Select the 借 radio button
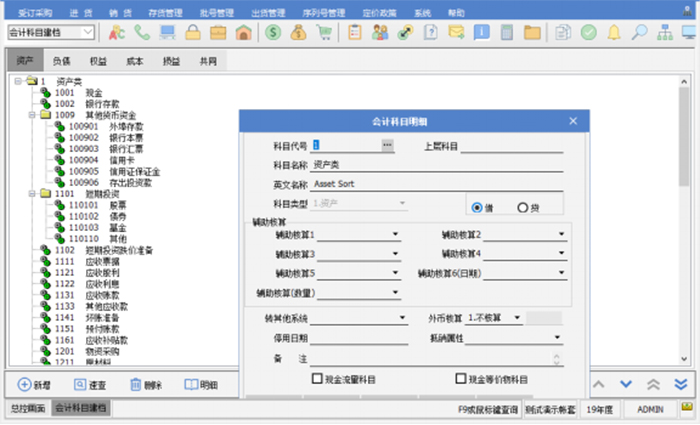Screen dimensions: 700x425 (477, 207)
